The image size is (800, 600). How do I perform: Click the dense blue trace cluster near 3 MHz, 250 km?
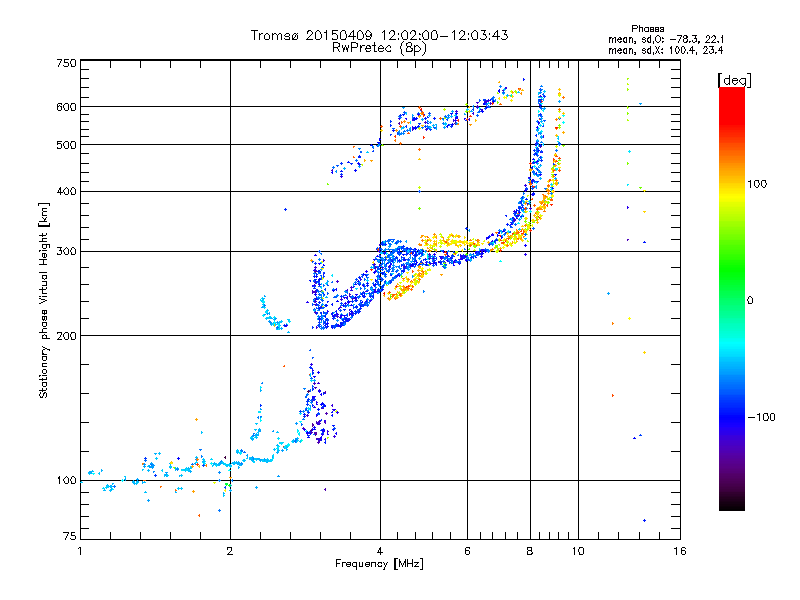[x=320, y=291]
